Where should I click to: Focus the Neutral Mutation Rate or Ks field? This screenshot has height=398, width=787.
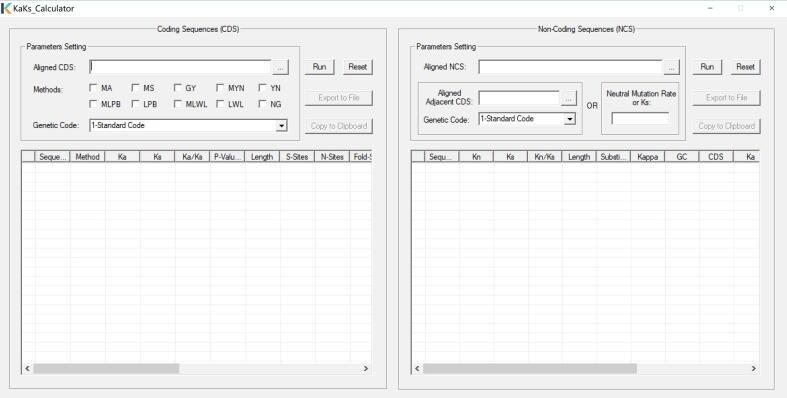pyautogui.click(x=640, y=119)
